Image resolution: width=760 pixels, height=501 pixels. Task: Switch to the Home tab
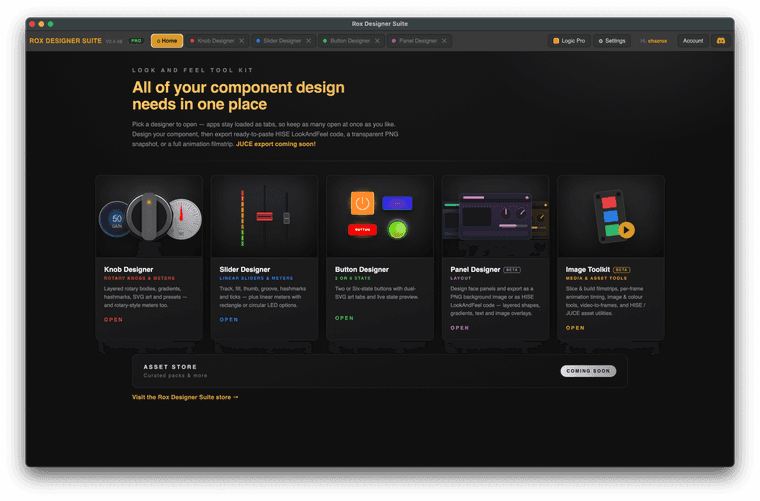167,41
